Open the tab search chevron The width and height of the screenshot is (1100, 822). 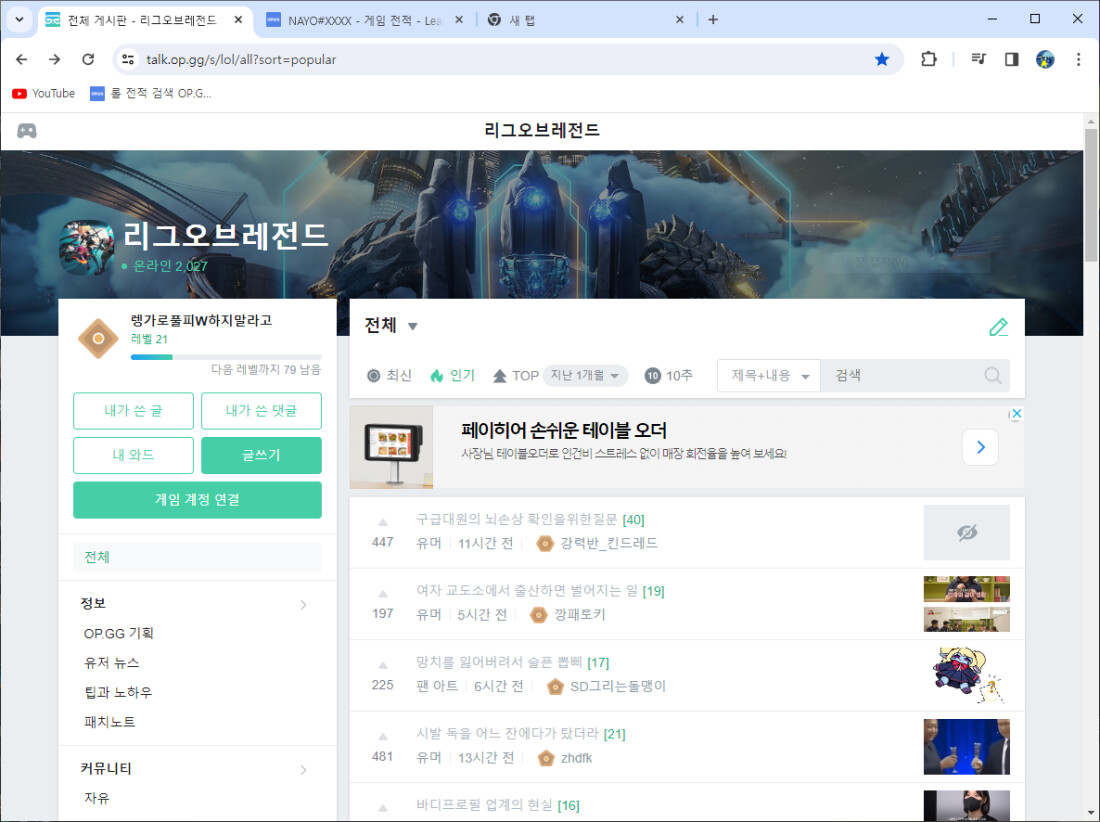pos(19,20)
